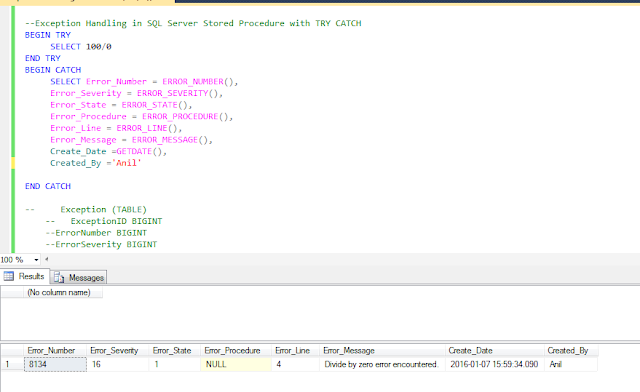Click the Results tab grid icon
The height and width of the screenshot is (392, 640).
[x=9, y=276]
